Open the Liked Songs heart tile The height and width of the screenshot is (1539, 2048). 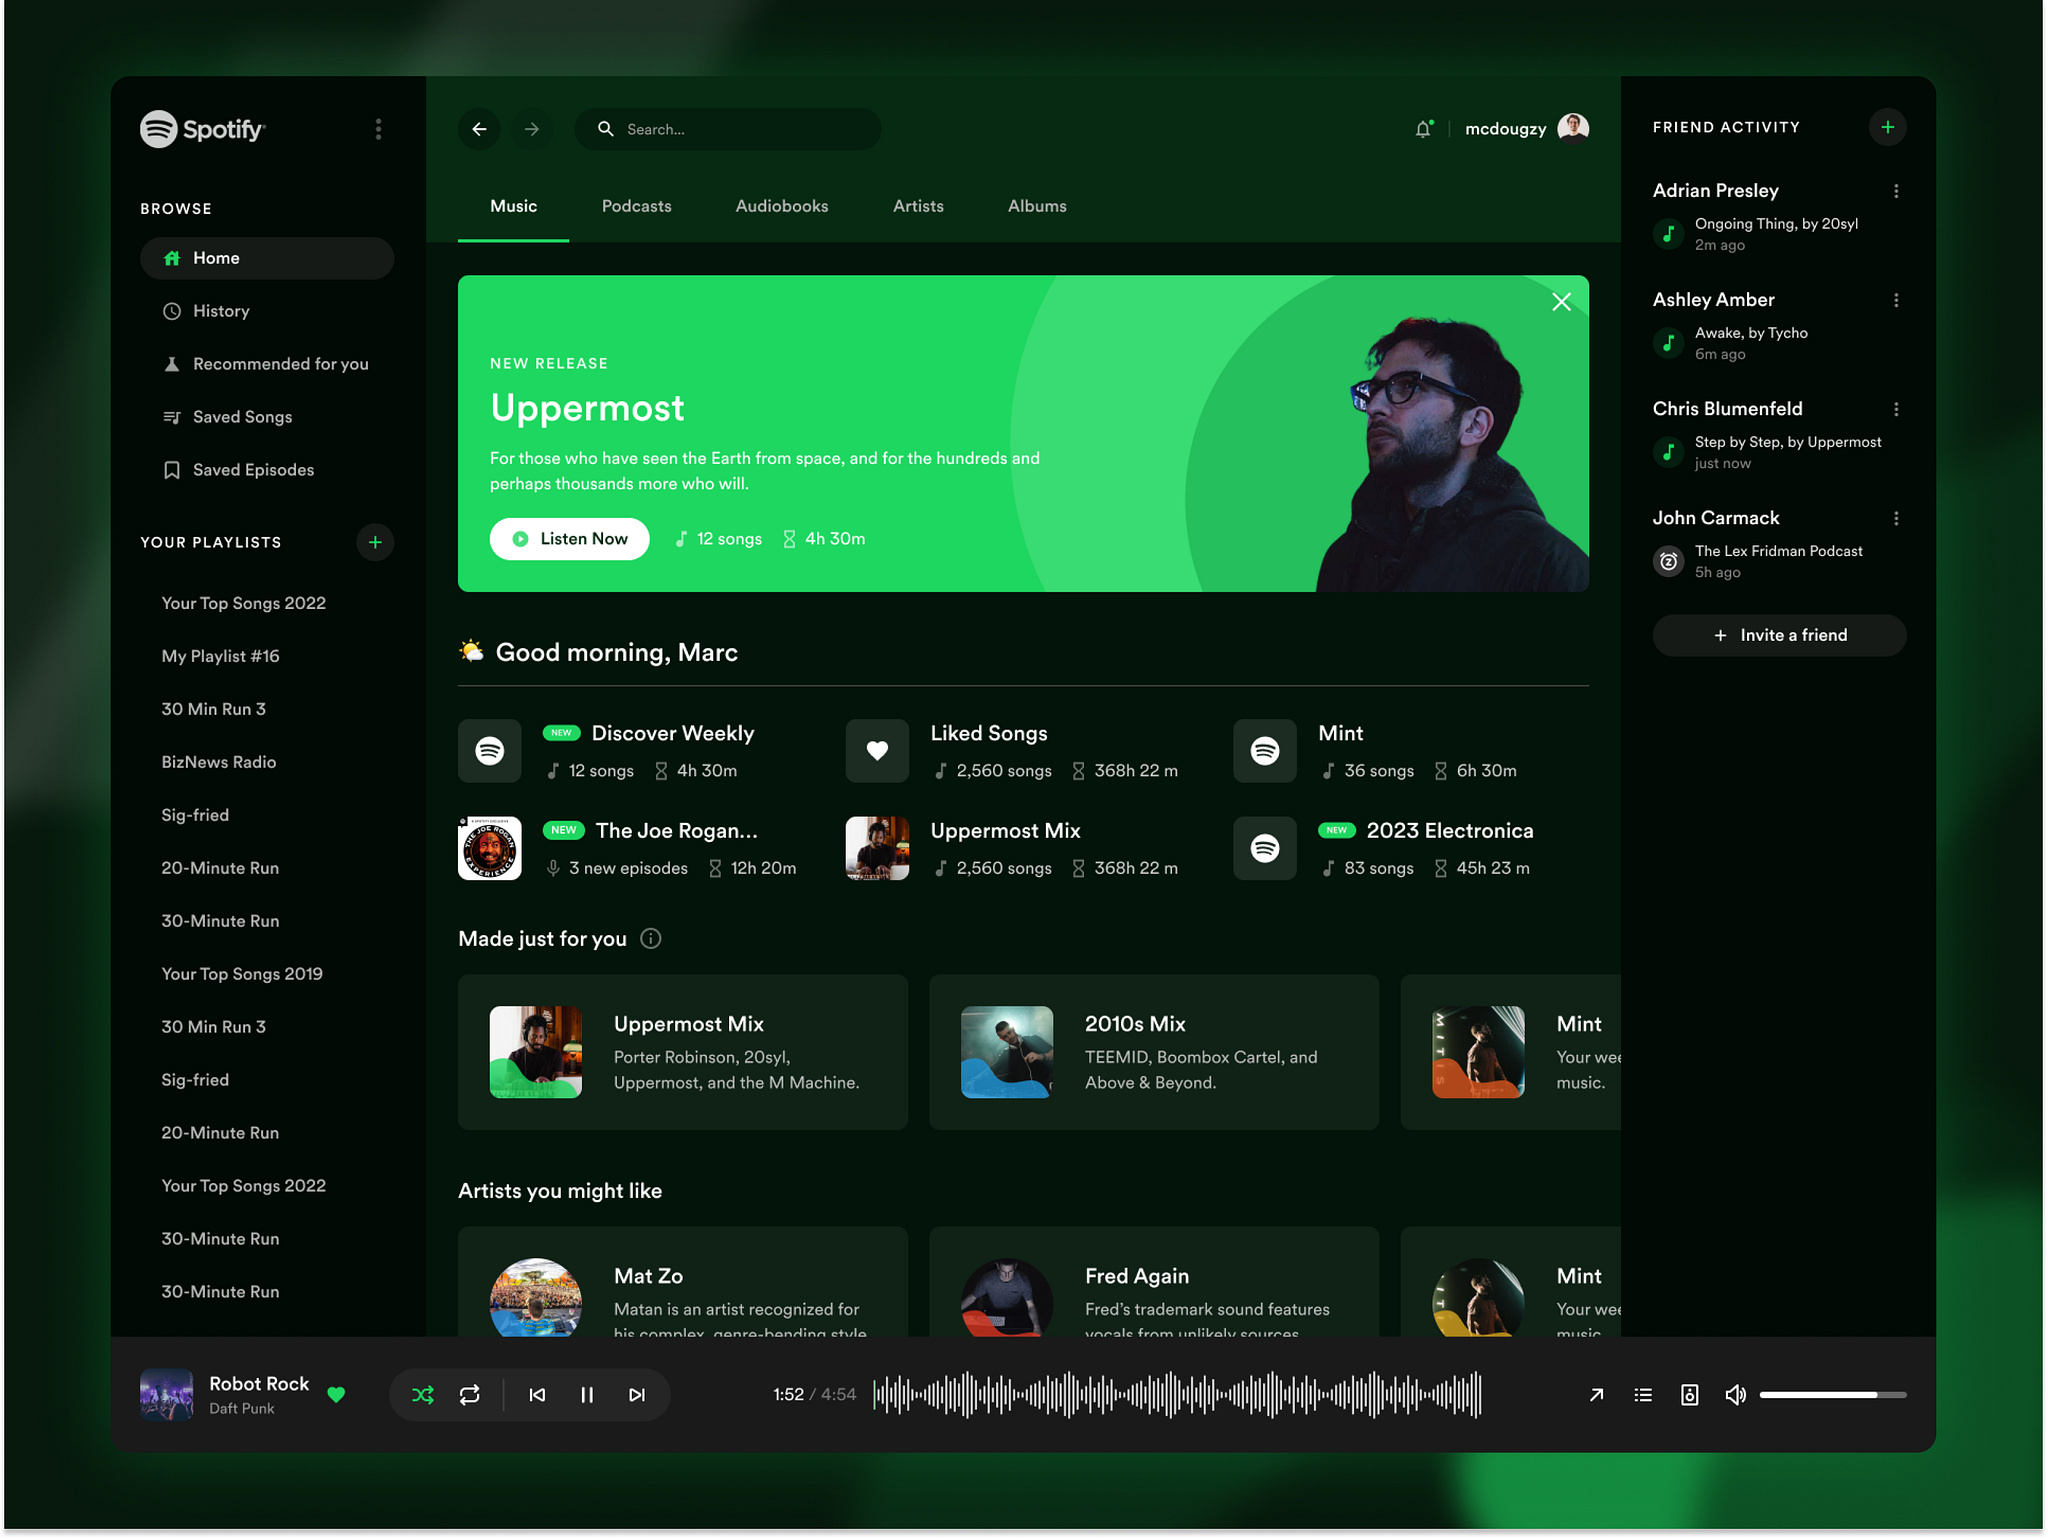pos(877,751)
